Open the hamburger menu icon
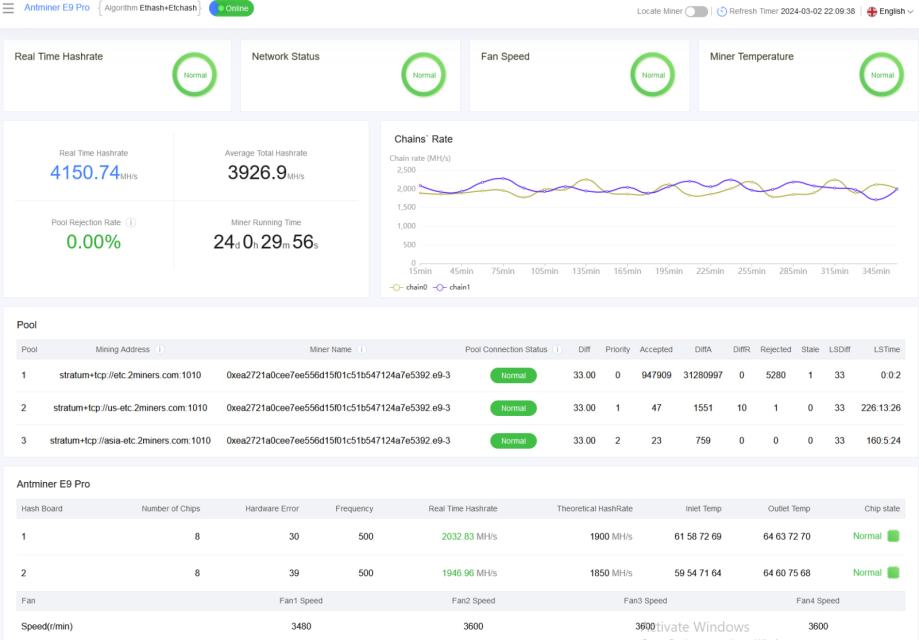The height and width of the screenshot is (640, 919). point(9,8)
